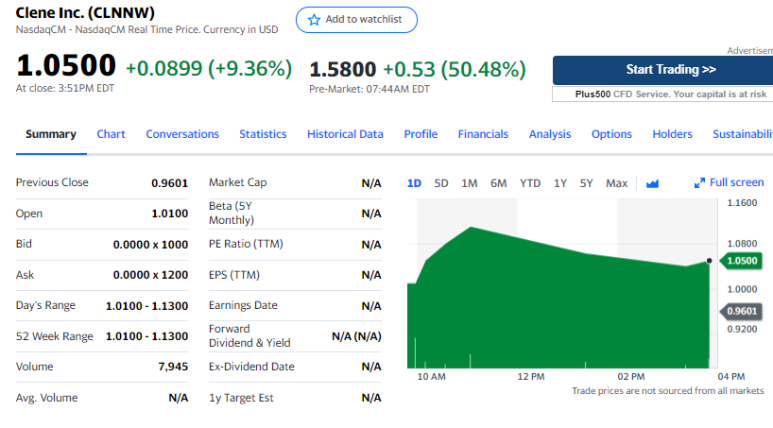
Task: Select the 5D chart range
Action: (x=441, y=183)
